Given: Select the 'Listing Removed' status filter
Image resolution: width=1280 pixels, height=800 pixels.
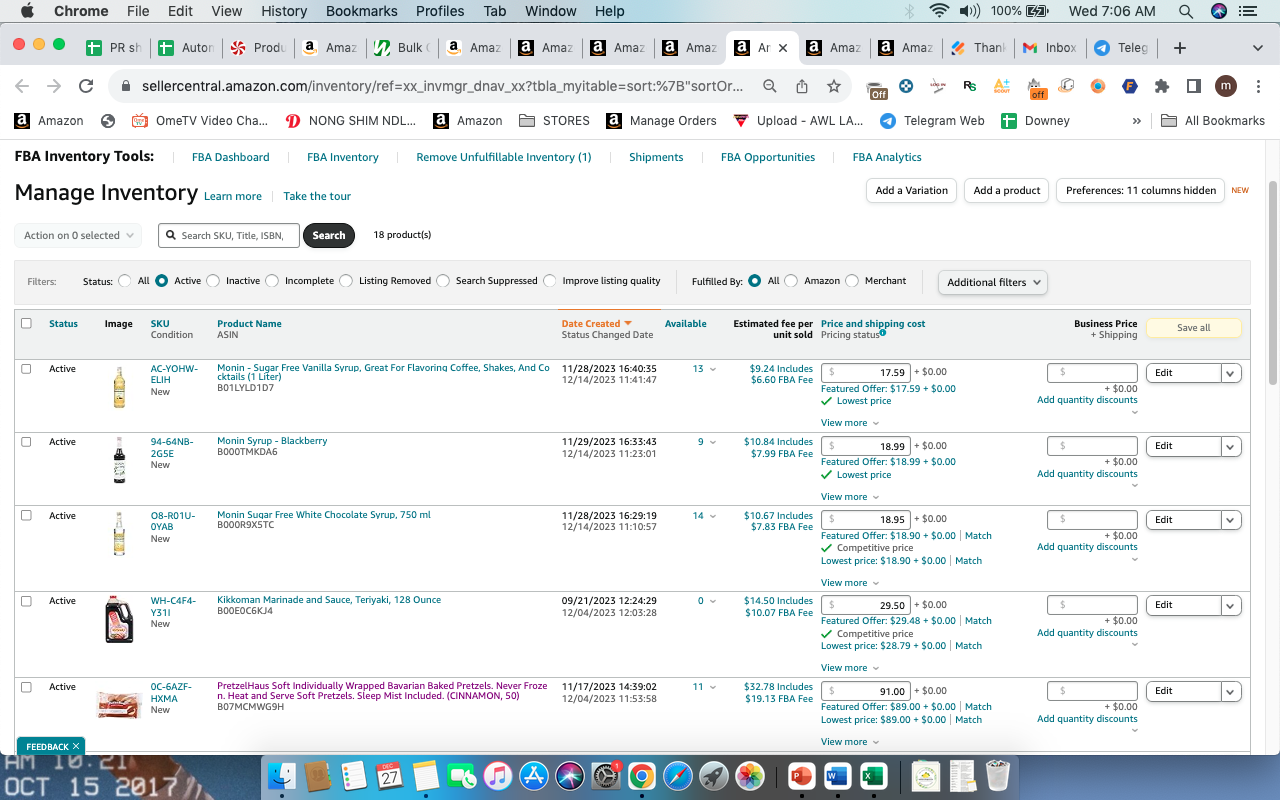Looking at the screenshot, I should 346,281.
